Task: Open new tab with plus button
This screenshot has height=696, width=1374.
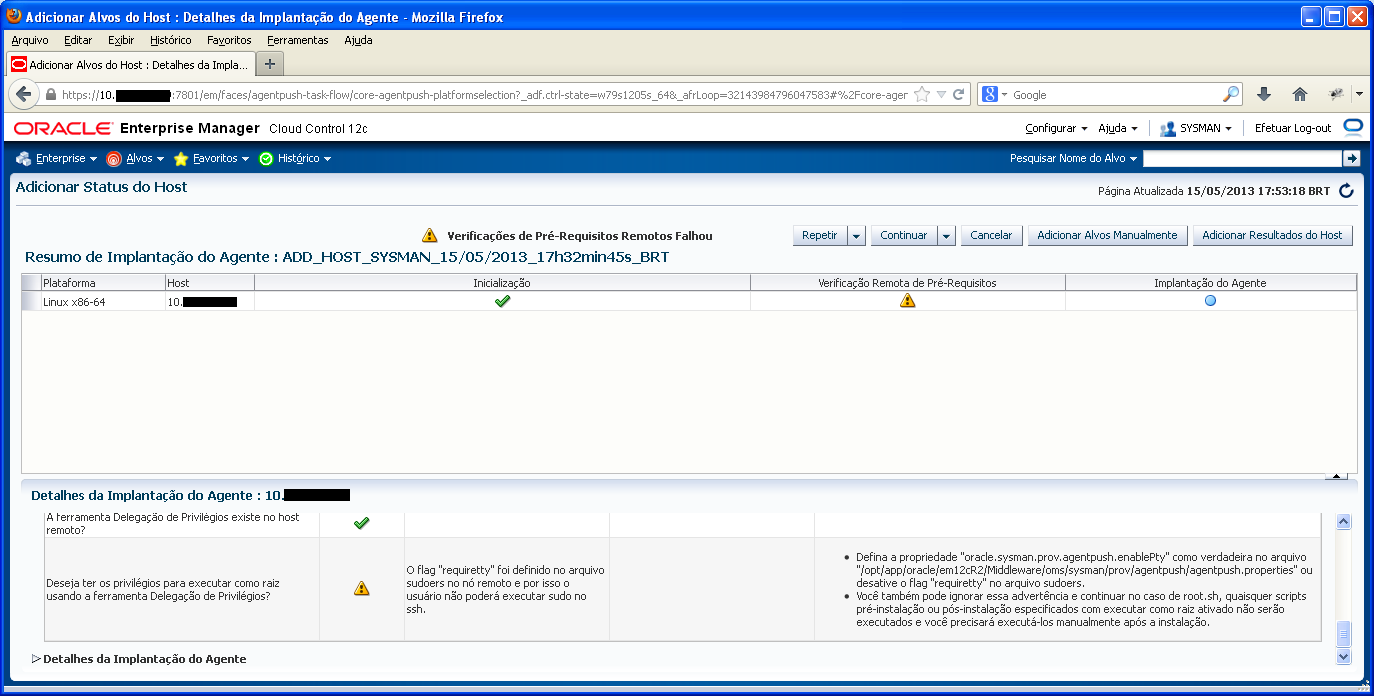Action: (270, 63)
